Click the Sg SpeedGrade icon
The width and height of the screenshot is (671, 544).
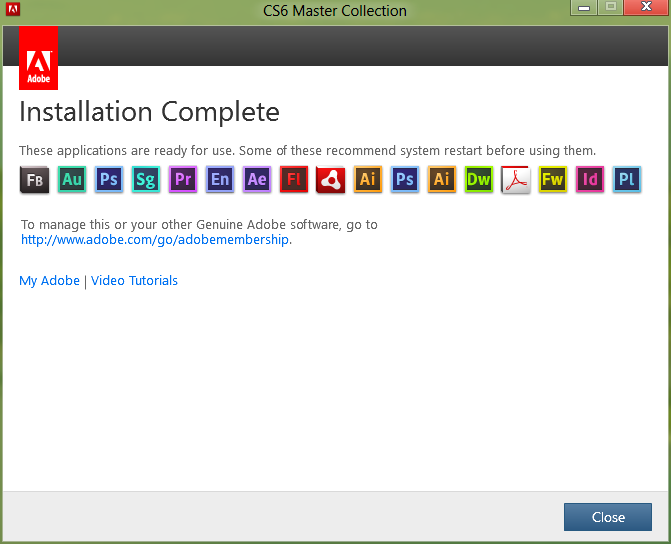point(146,179)
